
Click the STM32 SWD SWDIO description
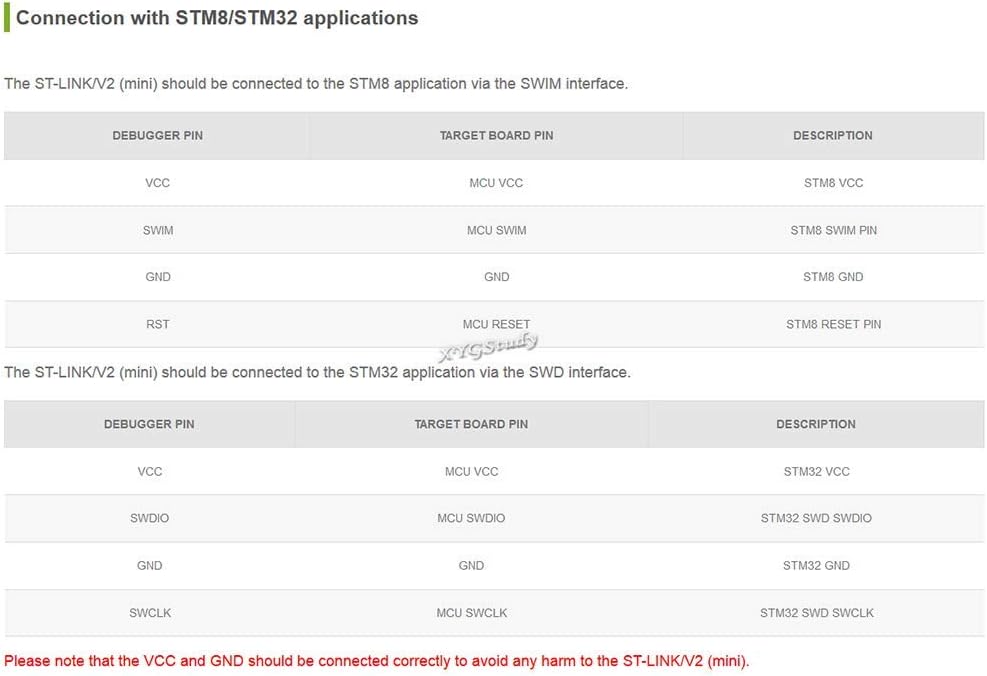click(816, 518)
